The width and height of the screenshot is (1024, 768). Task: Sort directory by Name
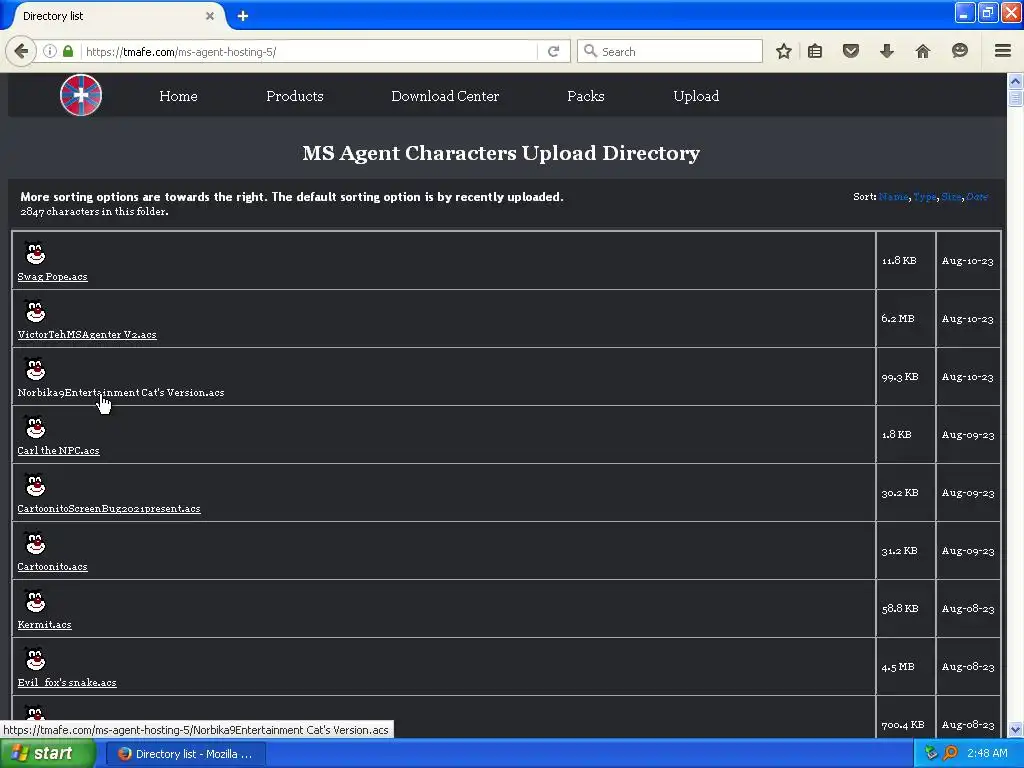coord(893,197)
